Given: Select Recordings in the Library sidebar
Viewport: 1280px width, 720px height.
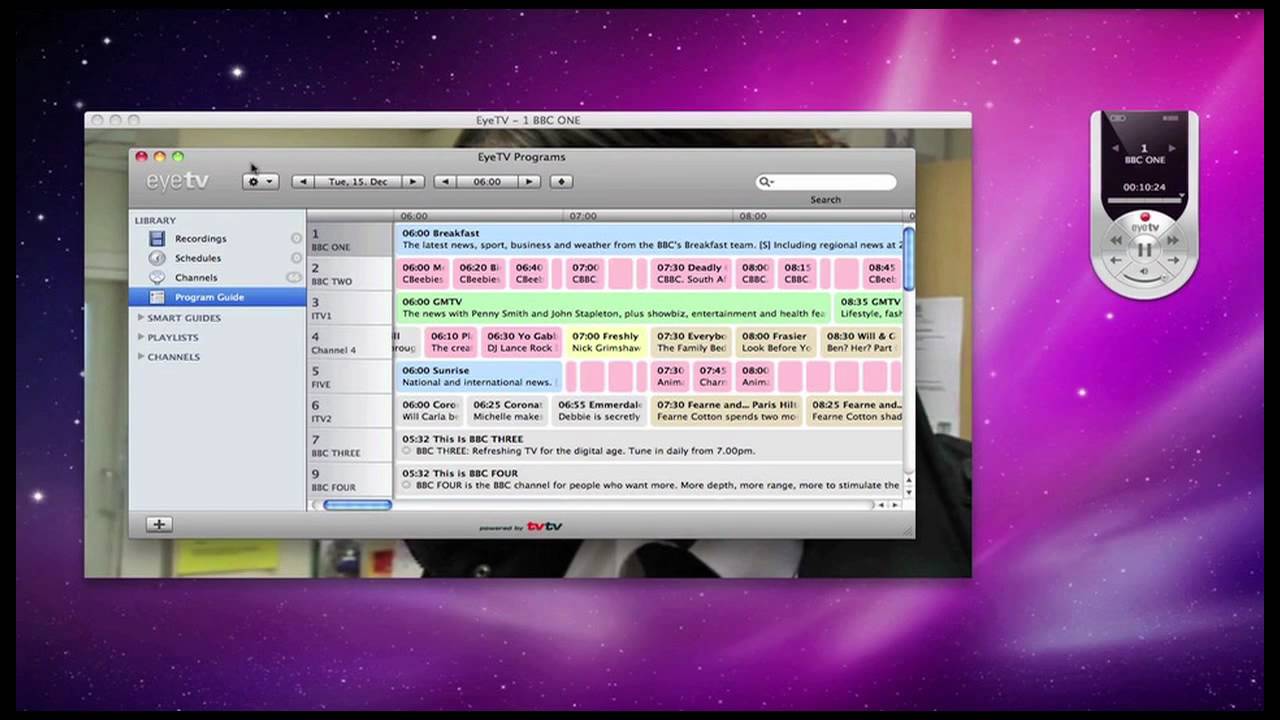Looking at the screenshot, I should pyautogui.click(x=217, y=239).
